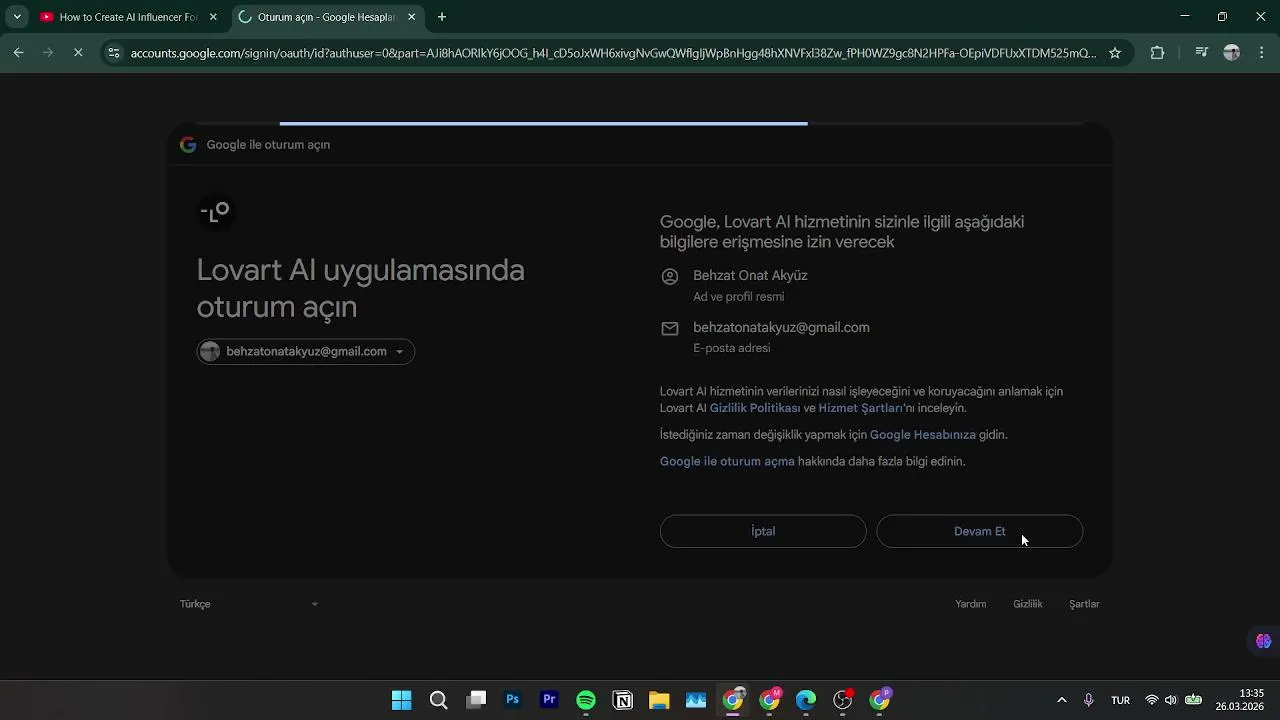Viewport: 1280px width, 720px height.
Task: Open the account chooser behzatonatakyuz@gmail.com
Action: tap(306, 351)
